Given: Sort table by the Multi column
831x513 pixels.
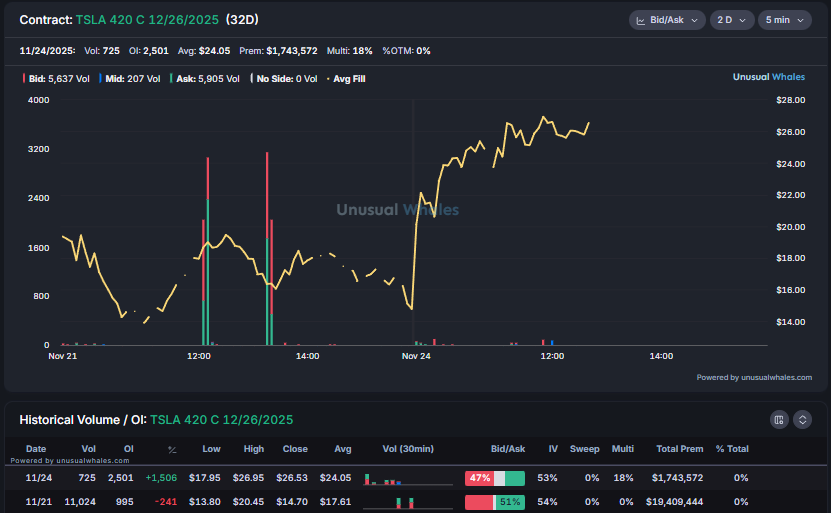Looking at the screenshot, I should (623, 449).
